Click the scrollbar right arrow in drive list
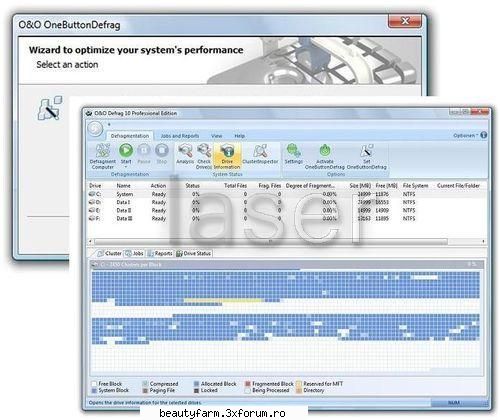Image resolution: width=500 pixels, height=420 pixels. (483, 241)
